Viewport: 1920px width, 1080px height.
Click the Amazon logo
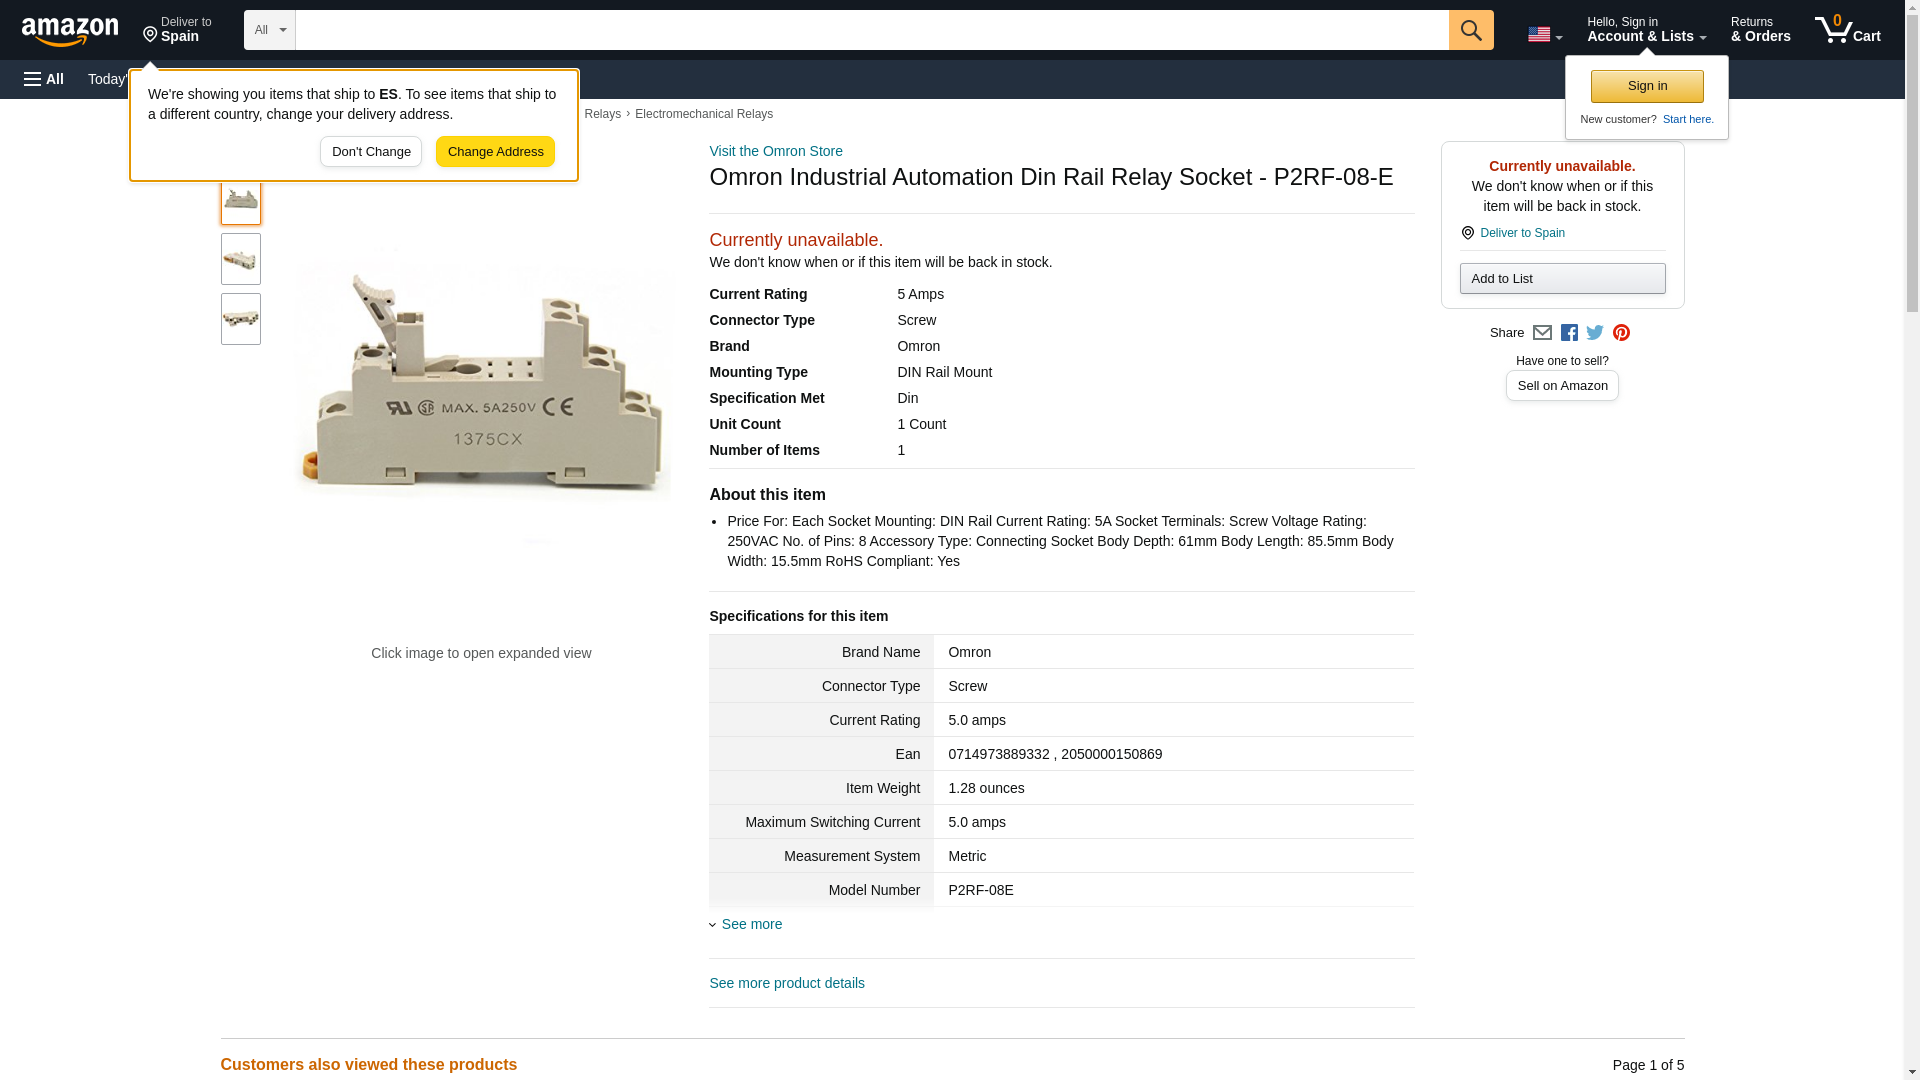(x=70, y=31)
